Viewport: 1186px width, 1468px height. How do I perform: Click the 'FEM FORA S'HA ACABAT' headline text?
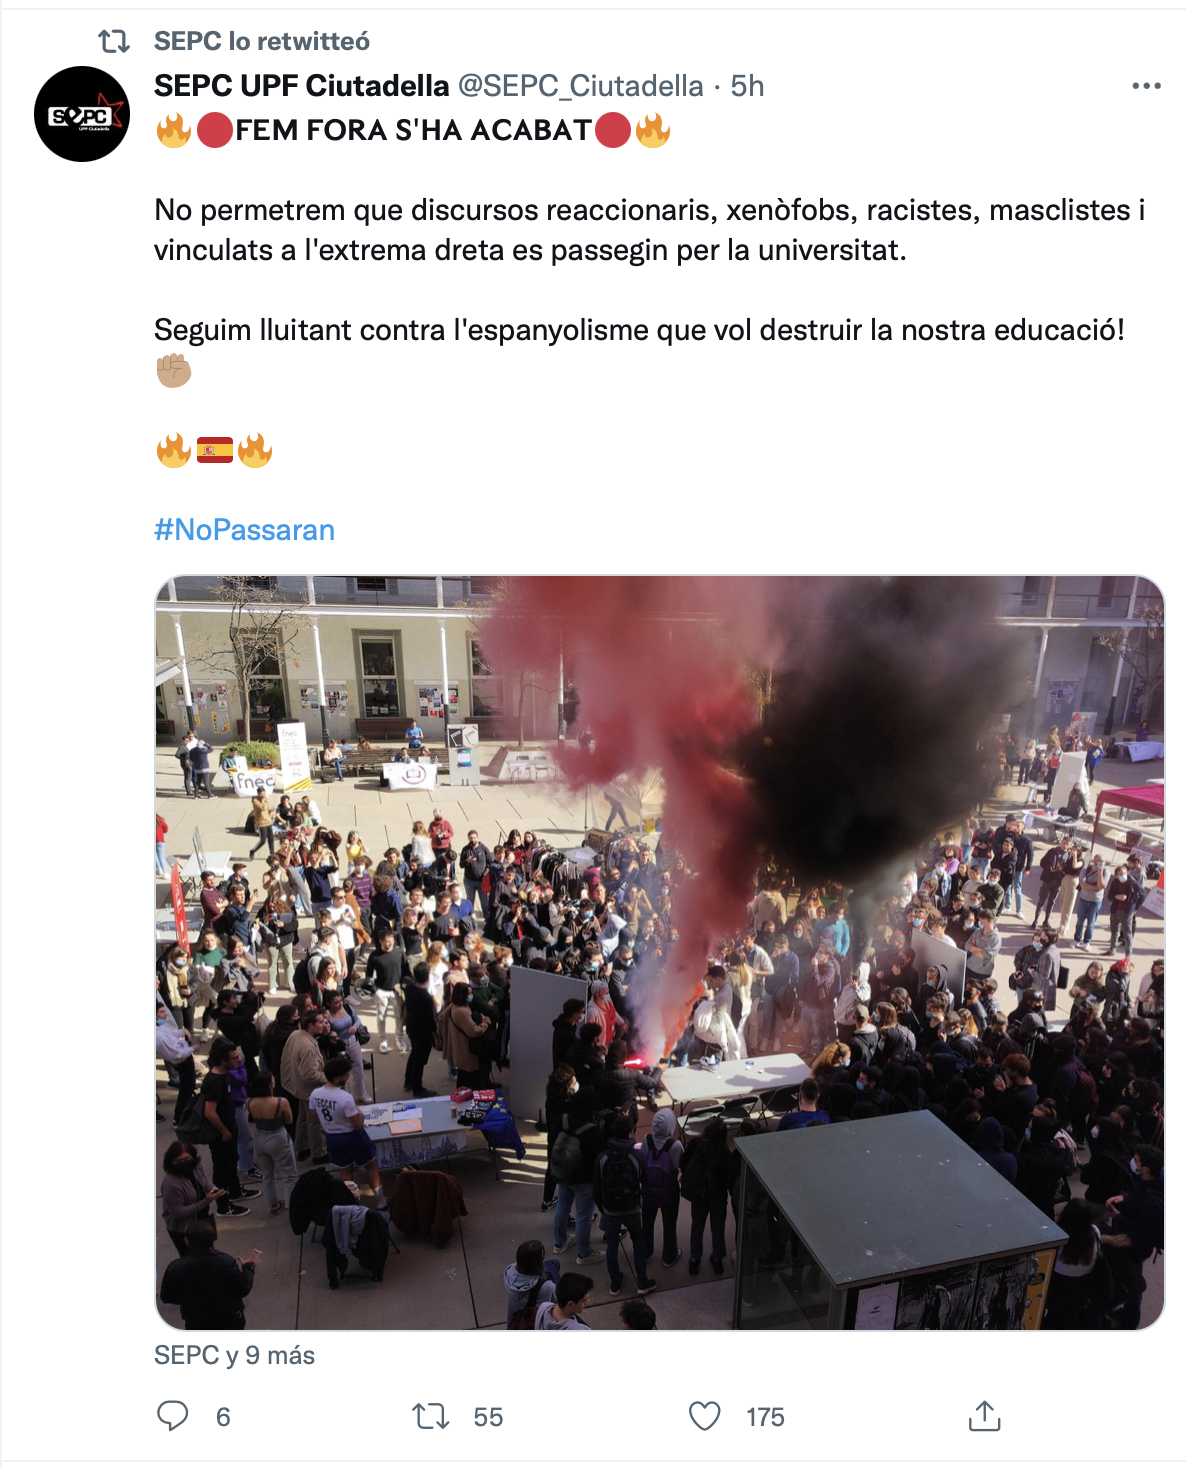tap(413, 130)
